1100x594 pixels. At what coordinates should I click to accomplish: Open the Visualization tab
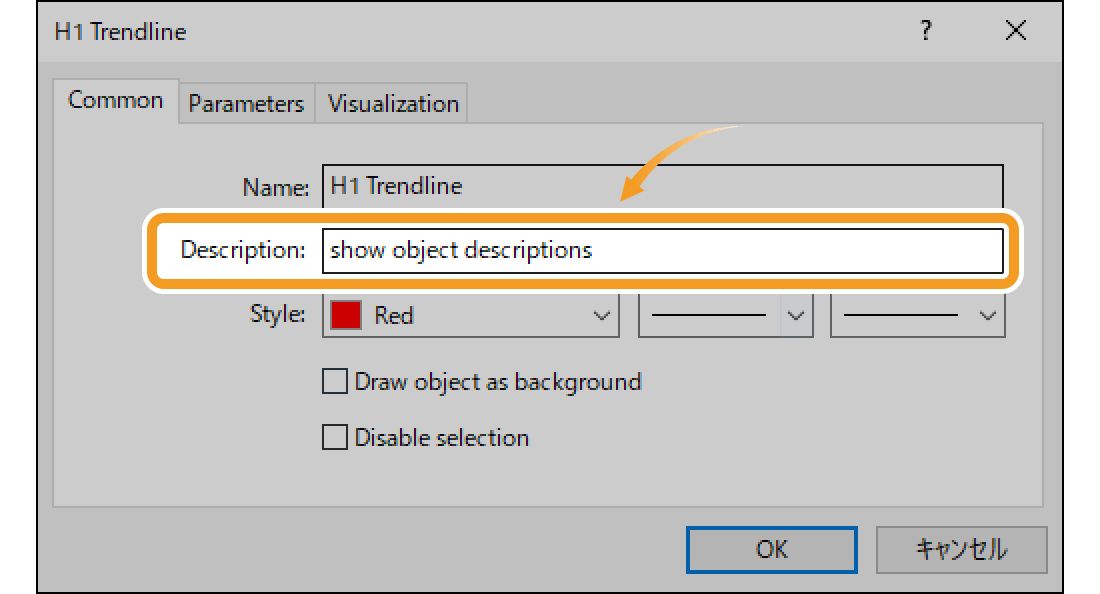(393, 104)
